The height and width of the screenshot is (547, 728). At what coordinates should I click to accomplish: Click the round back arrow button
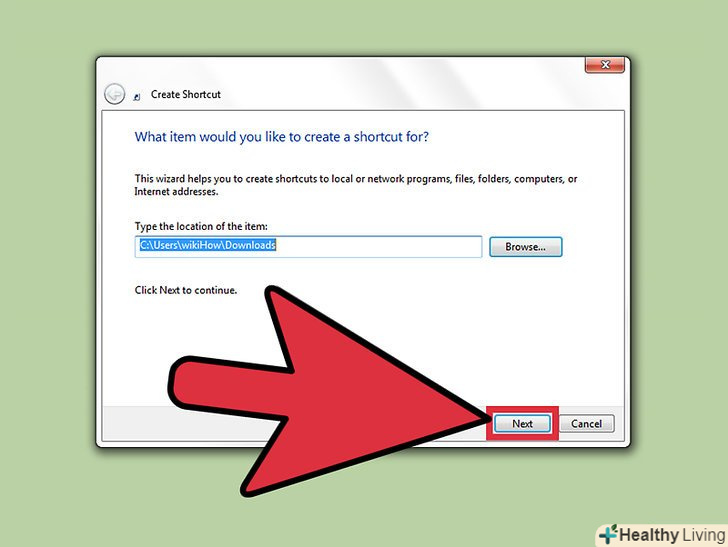point(114,94)
